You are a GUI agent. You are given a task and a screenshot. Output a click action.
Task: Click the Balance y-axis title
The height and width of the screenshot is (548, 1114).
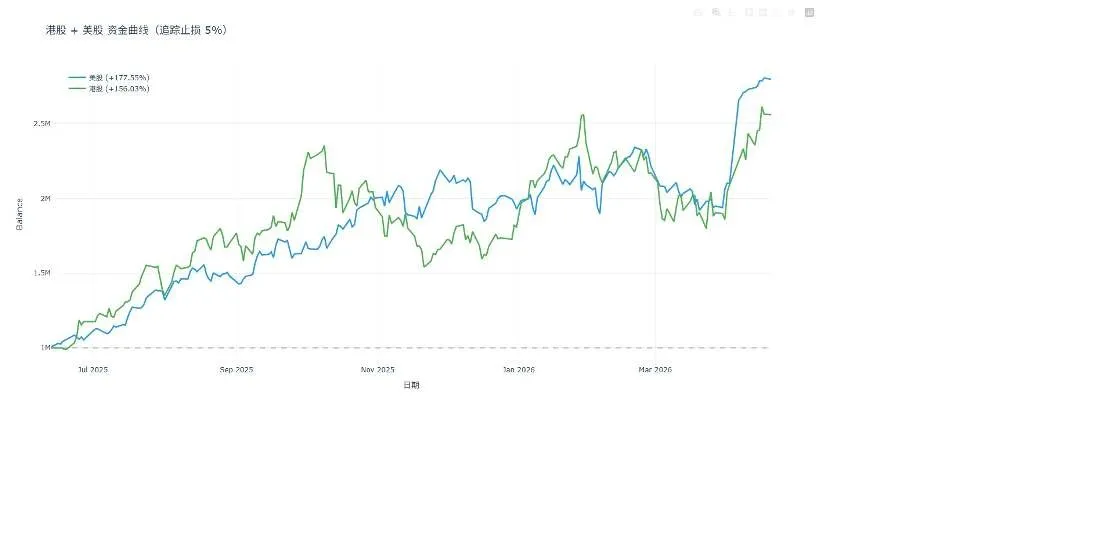click(19, 214)
